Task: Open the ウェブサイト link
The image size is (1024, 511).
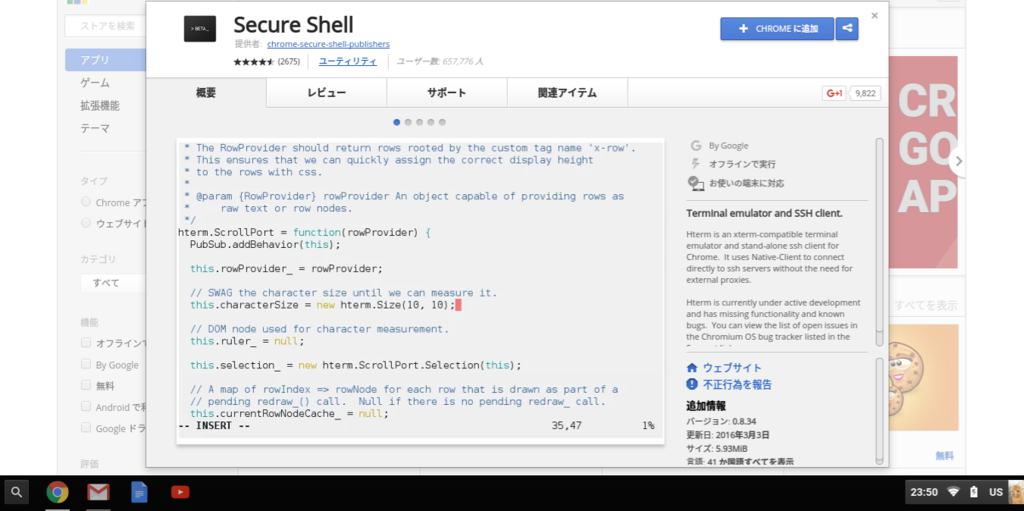Action: pyautogui.click(x=732, y=368)
